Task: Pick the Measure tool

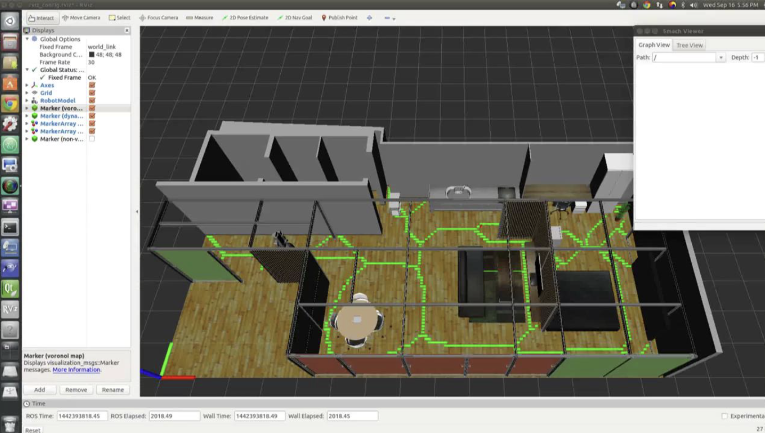Action: point(200,18)
